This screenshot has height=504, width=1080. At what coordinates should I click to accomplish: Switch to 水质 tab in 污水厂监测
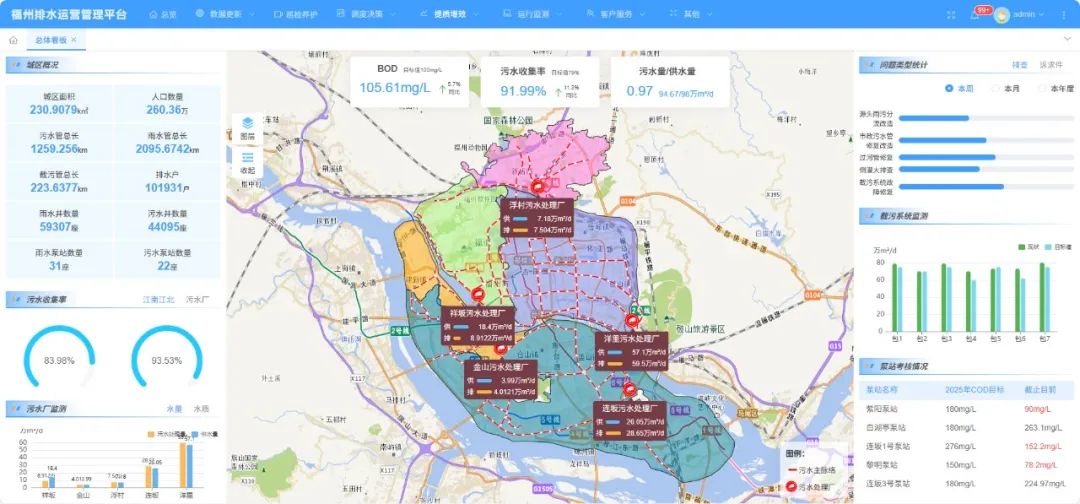pyautogui.click(x=201, y=408)
